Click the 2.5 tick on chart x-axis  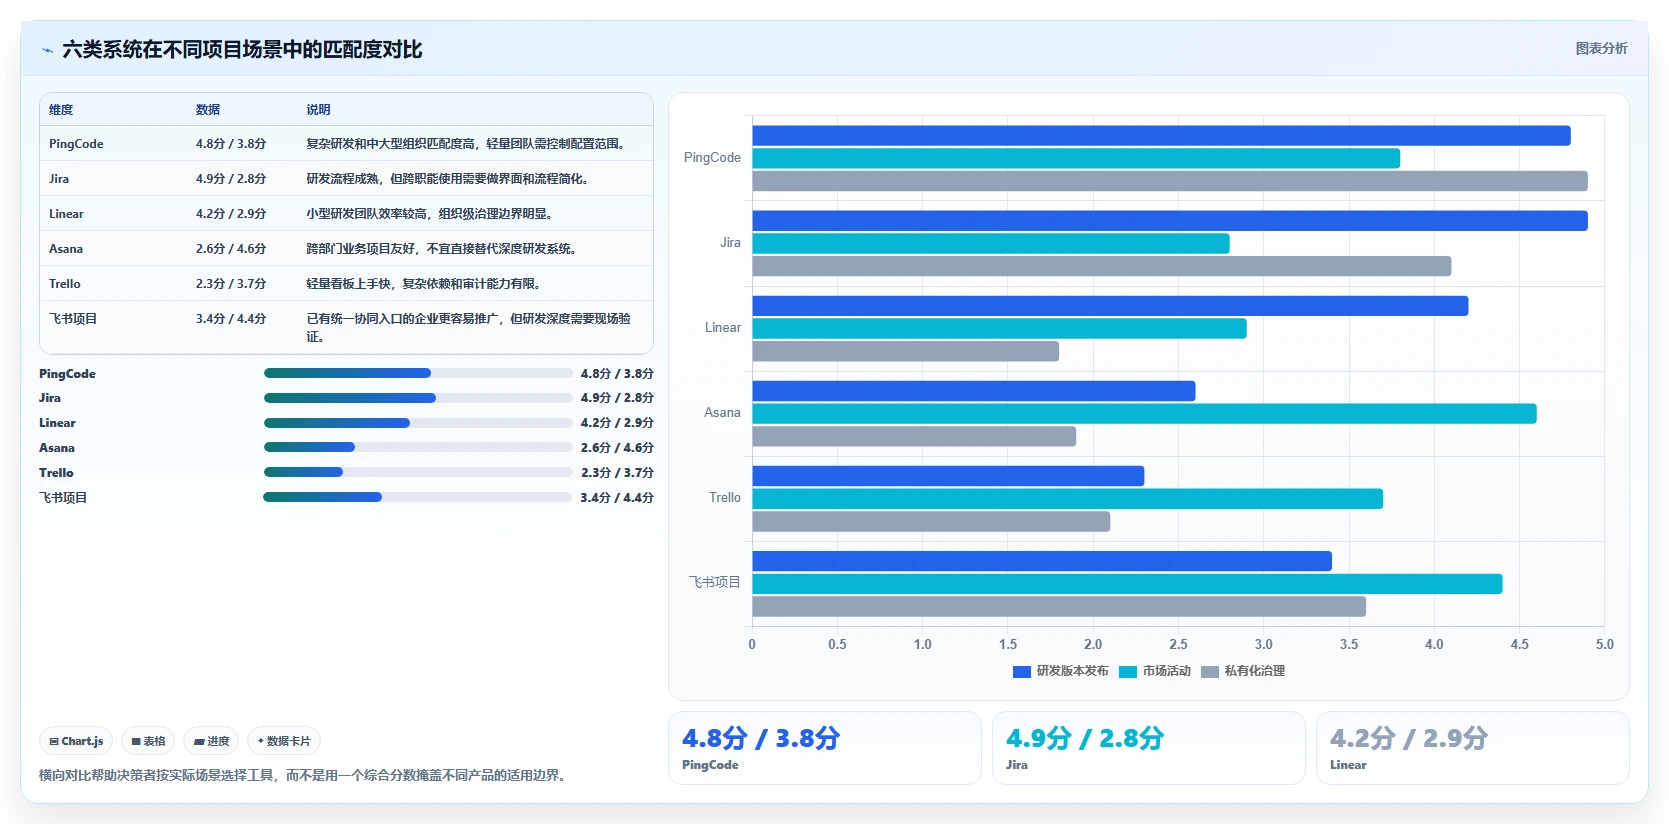1178,645
